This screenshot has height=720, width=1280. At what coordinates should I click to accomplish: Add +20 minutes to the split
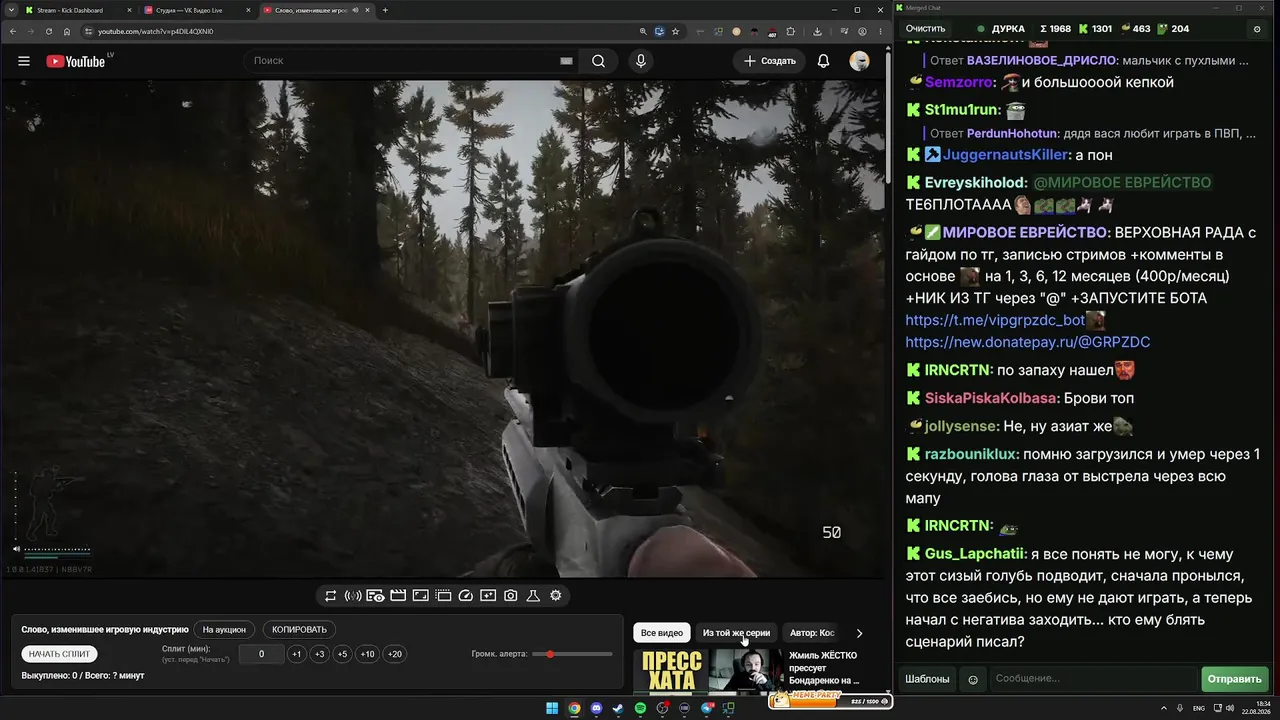pyautogui.click(x=395, y=654)
